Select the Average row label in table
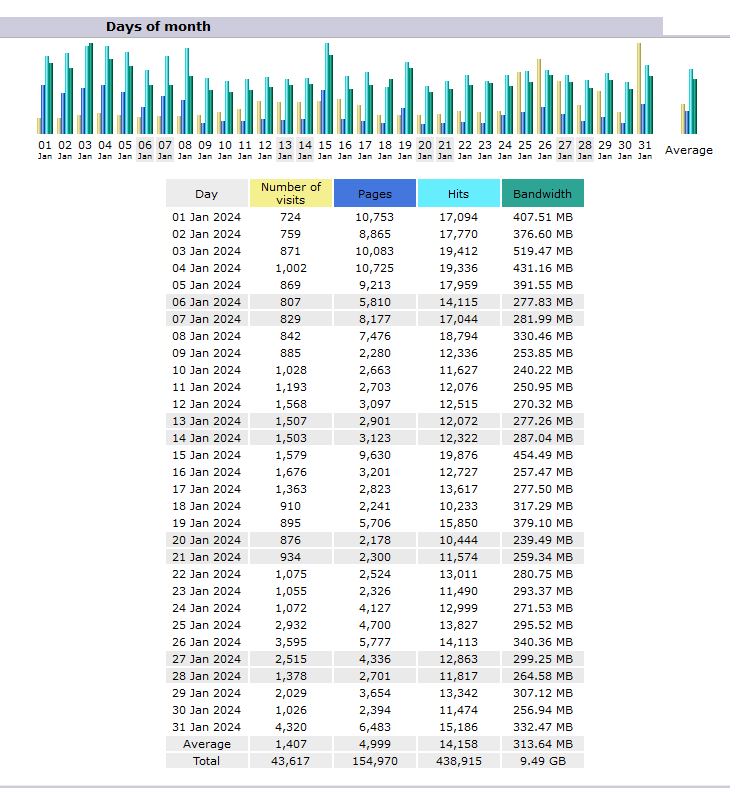Viewport: 730px width, 809px height. coord(206,744)
